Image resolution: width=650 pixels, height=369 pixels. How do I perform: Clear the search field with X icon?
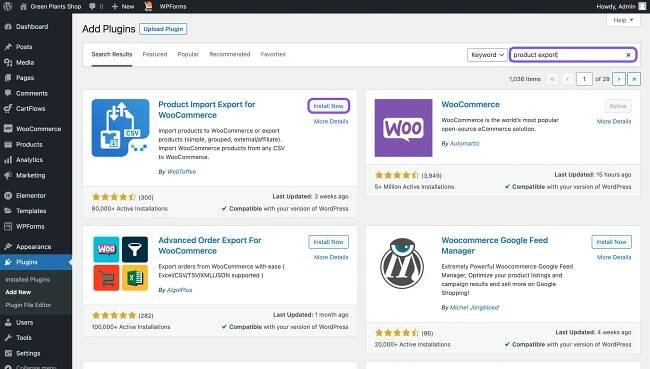pyautogui.click(x=628, y=55)
